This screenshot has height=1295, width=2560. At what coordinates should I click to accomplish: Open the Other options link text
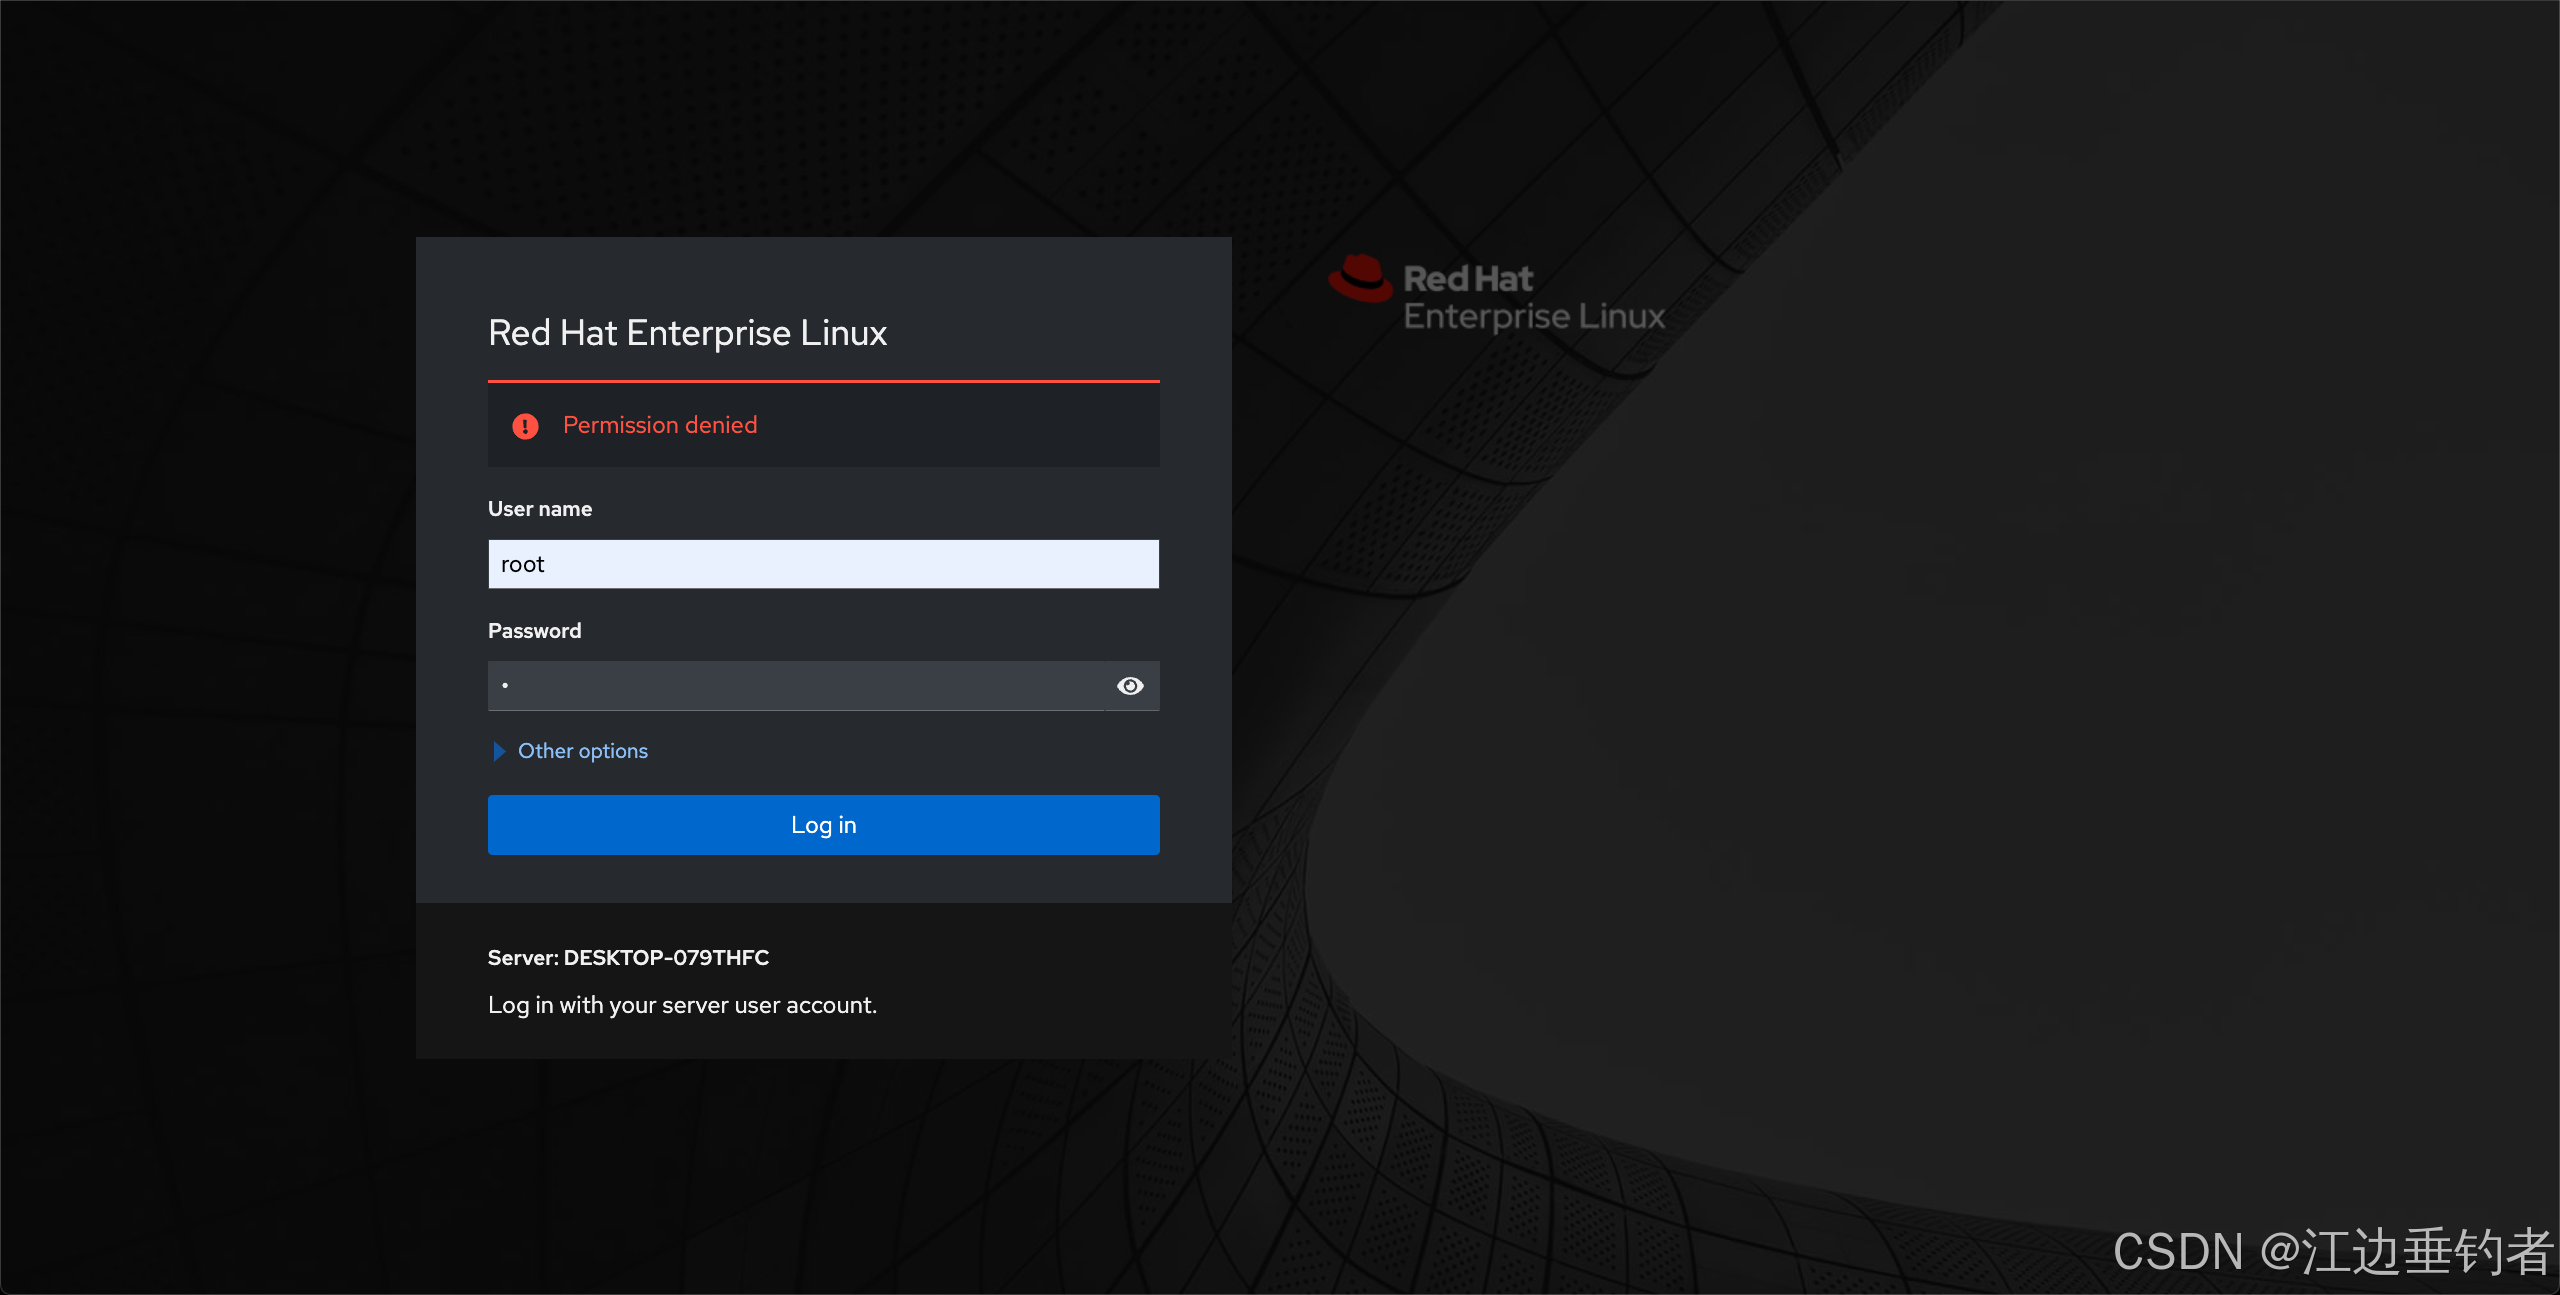click(583, 751)
